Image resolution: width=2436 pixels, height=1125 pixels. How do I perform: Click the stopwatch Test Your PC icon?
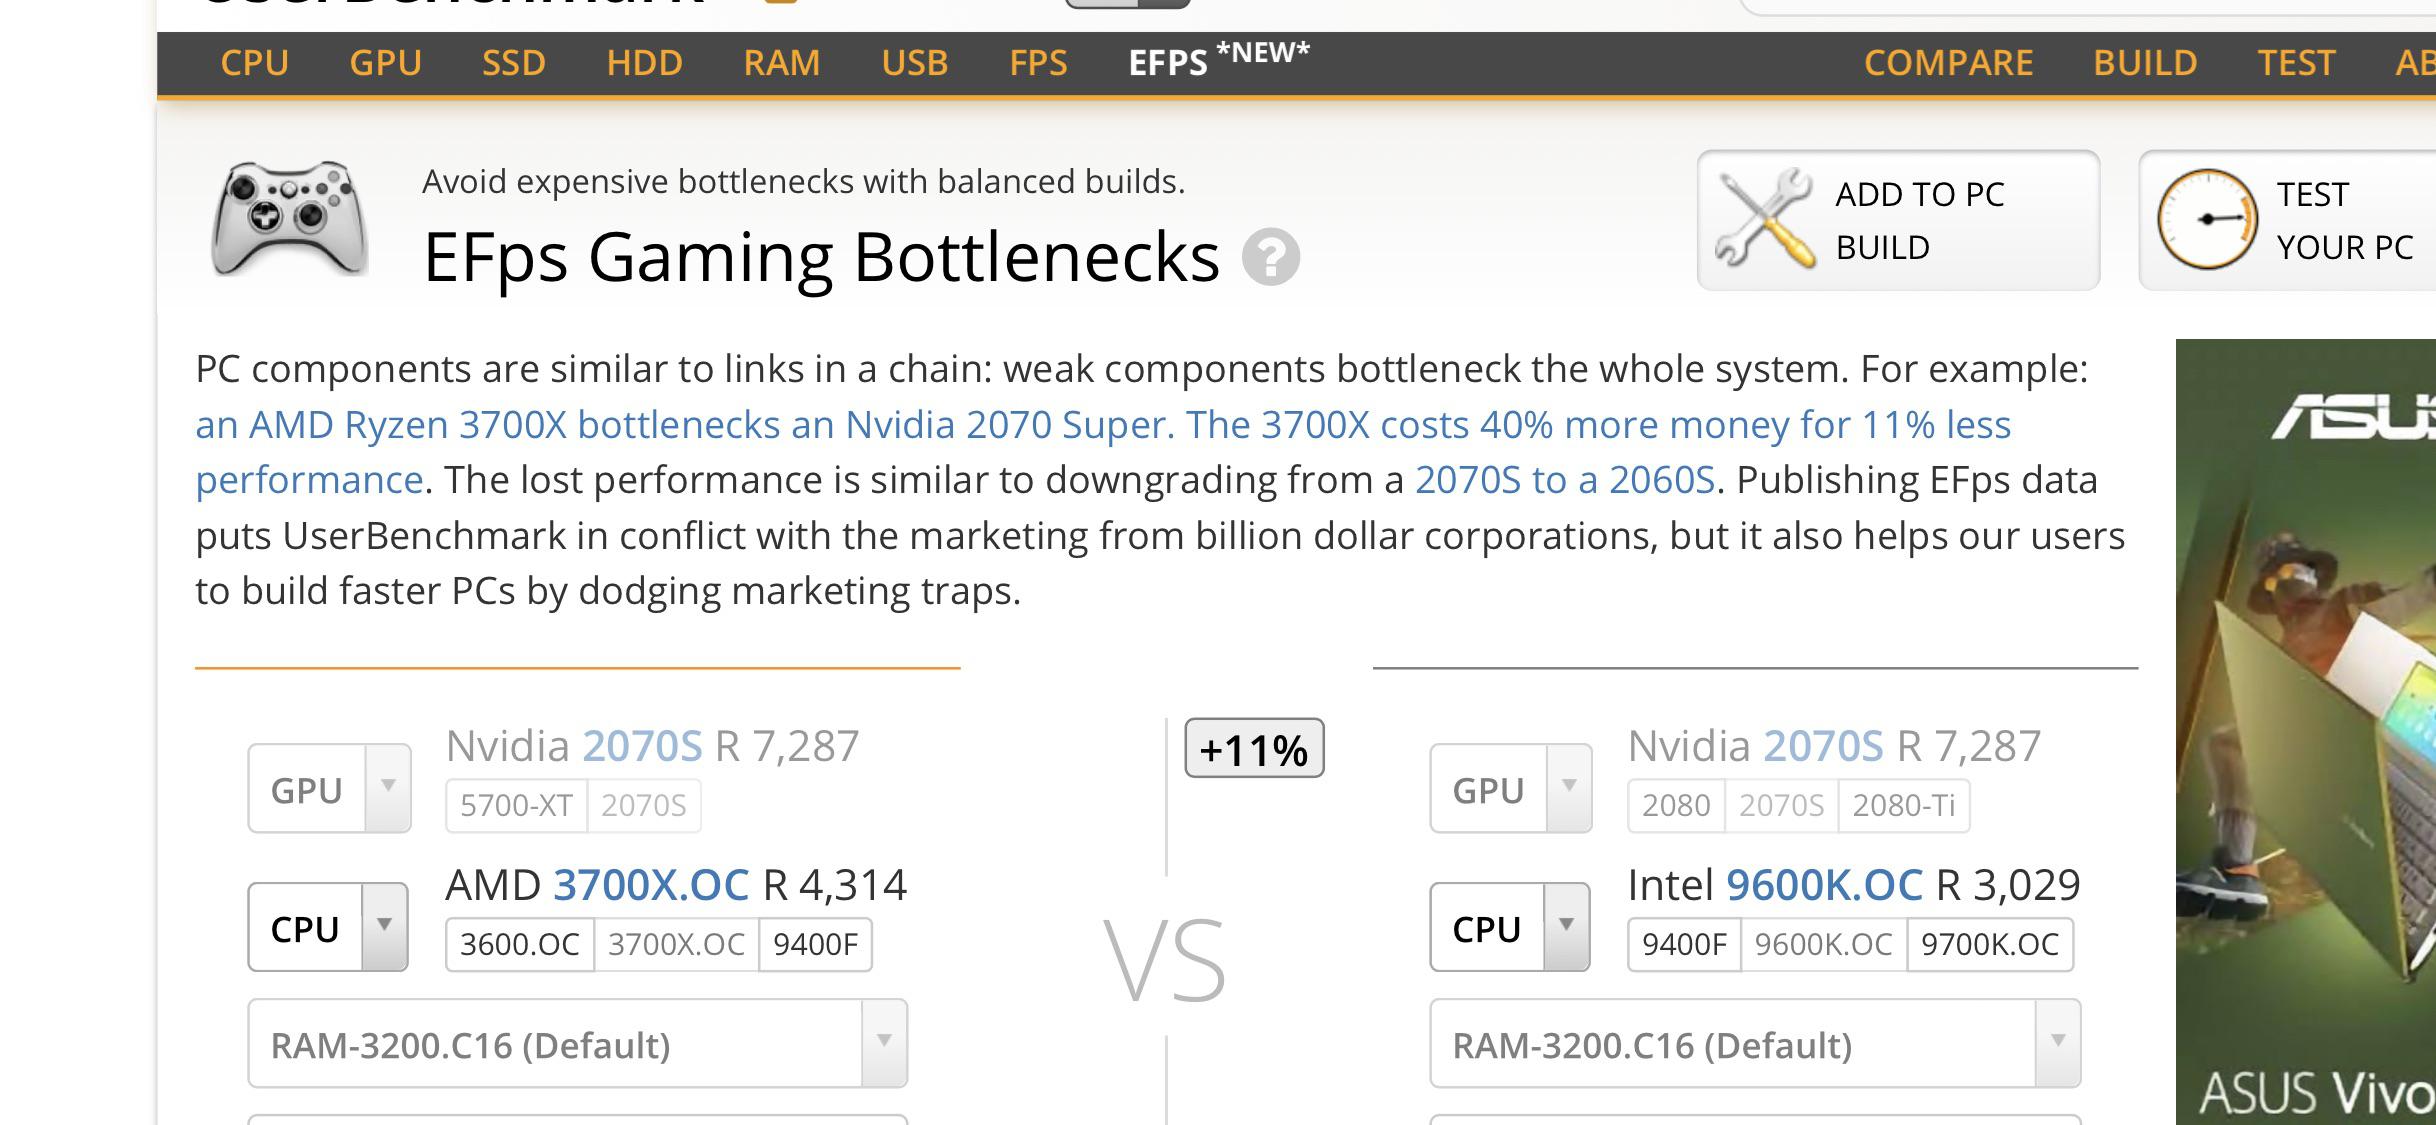pyautogui.click(x=2206, y=219)
